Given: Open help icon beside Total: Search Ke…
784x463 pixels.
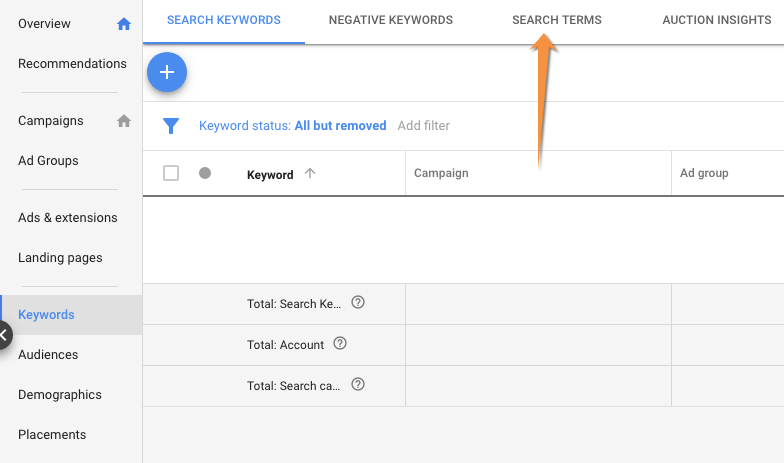Looking at the screenshot, I should [358, 303].
